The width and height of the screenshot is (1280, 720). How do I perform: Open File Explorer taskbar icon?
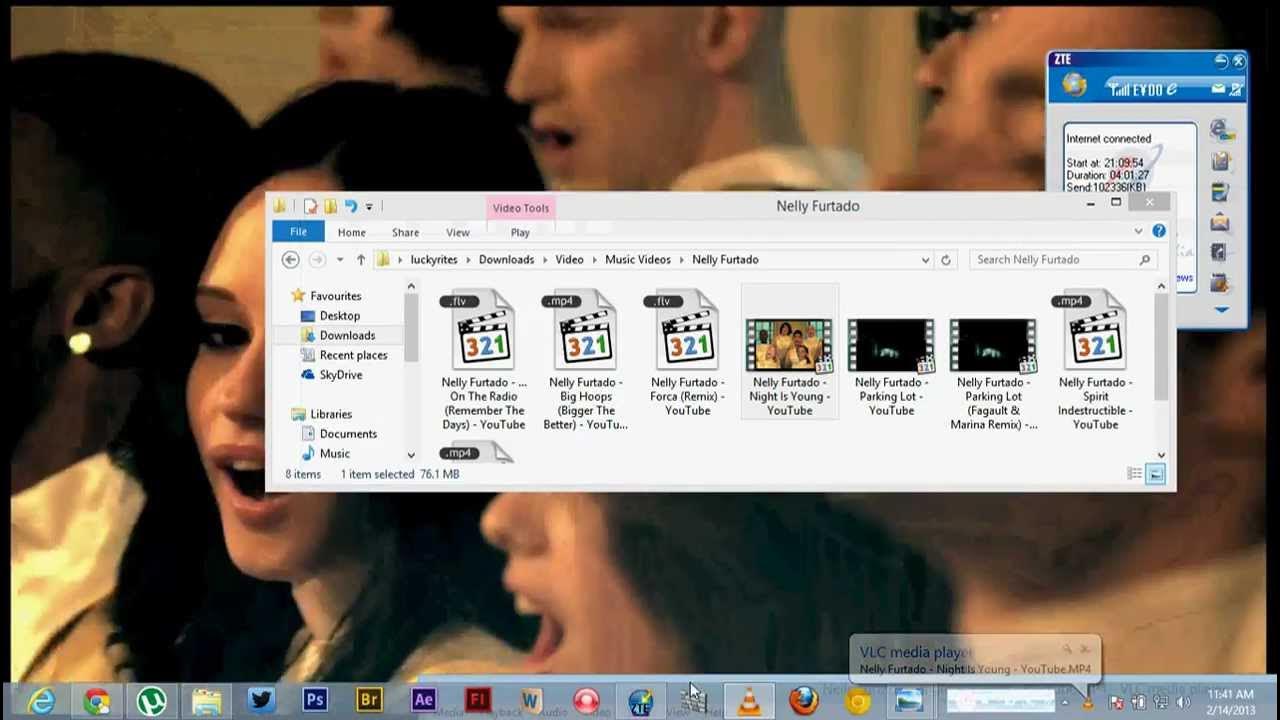click(x=206, y=701)
